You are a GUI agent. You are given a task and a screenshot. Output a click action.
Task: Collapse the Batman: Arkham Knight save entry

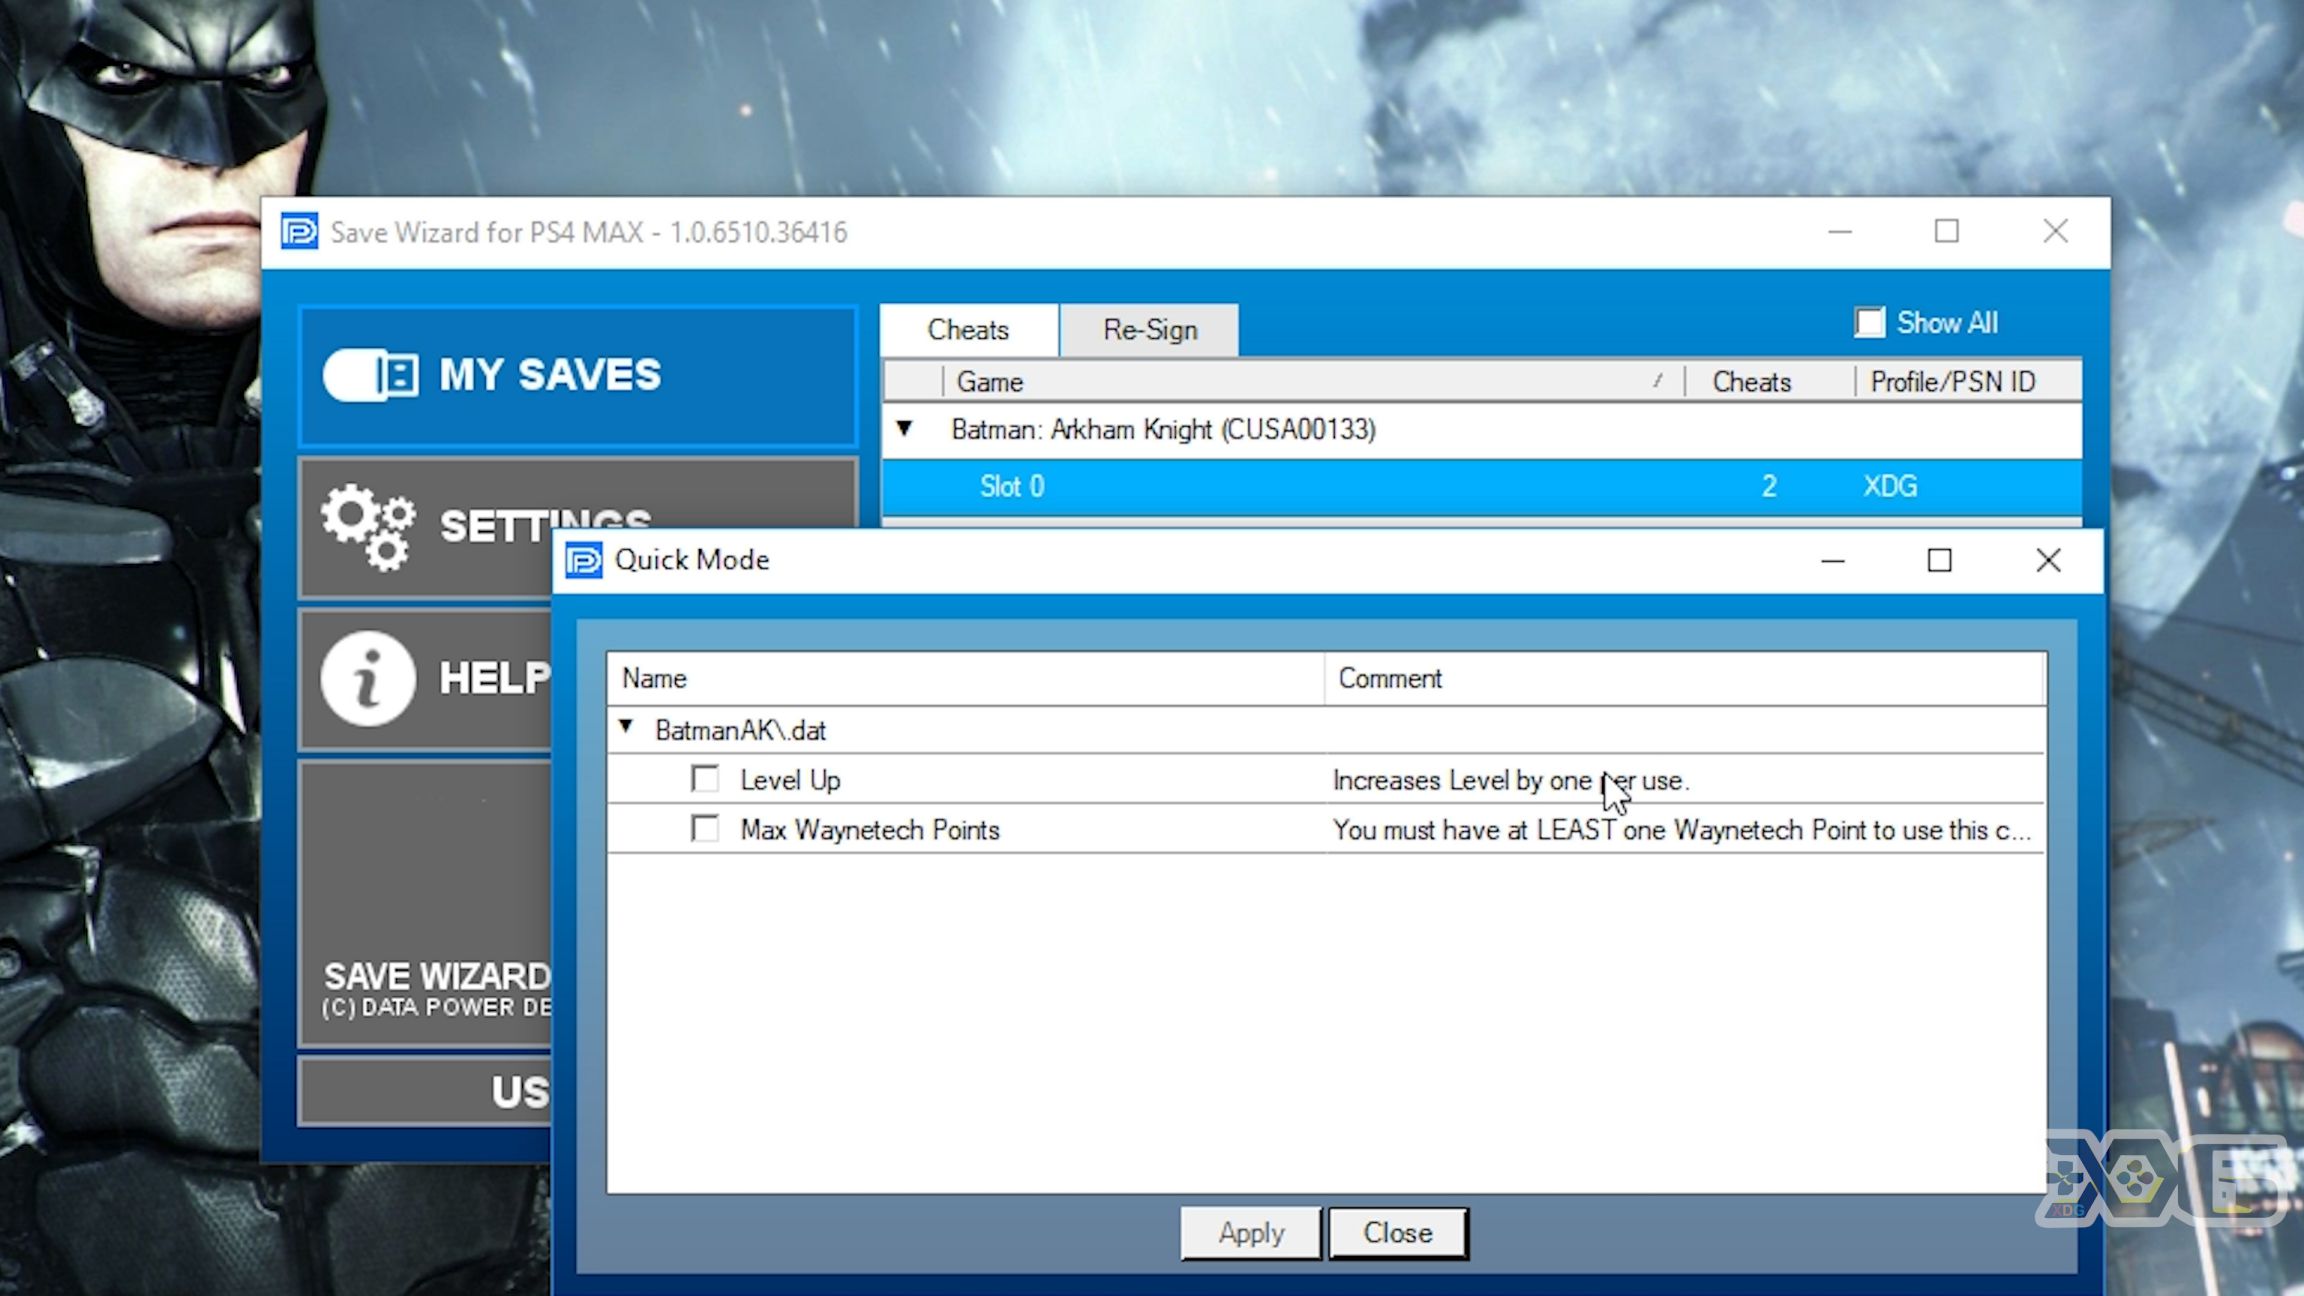907,429
